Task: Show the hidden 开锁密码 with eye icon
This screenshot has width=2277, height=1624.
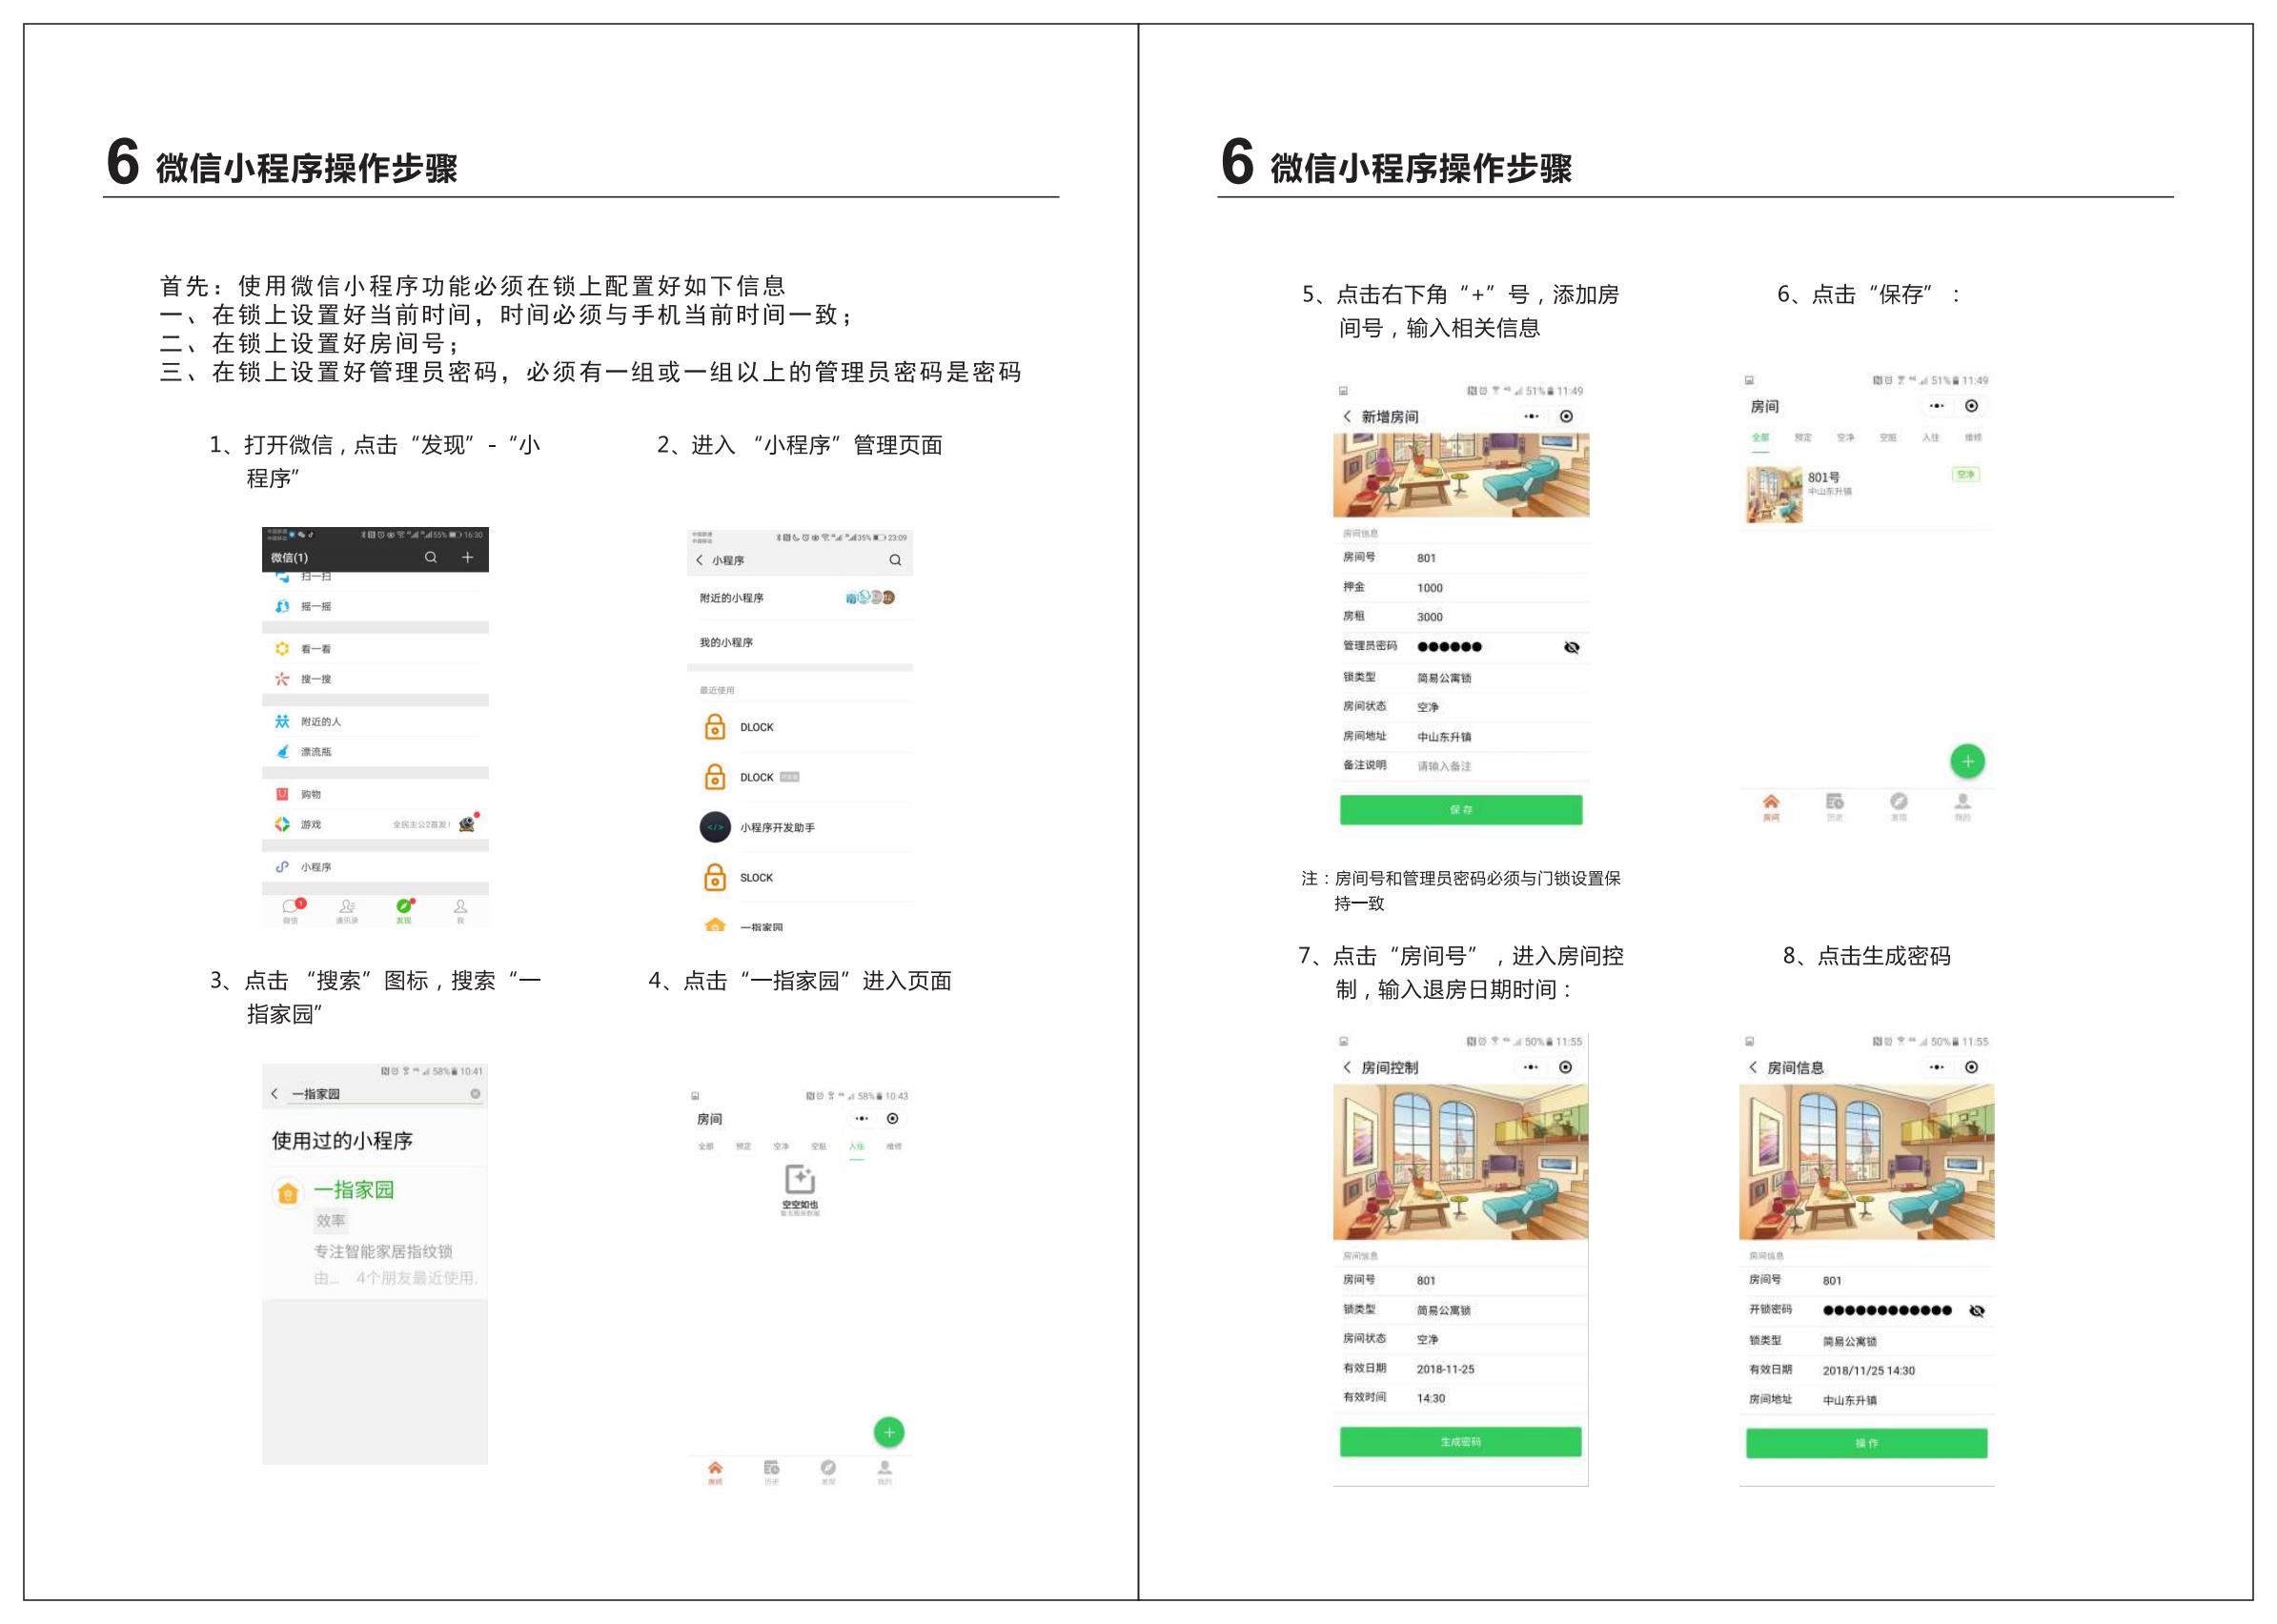Action: [1976, 1310]
